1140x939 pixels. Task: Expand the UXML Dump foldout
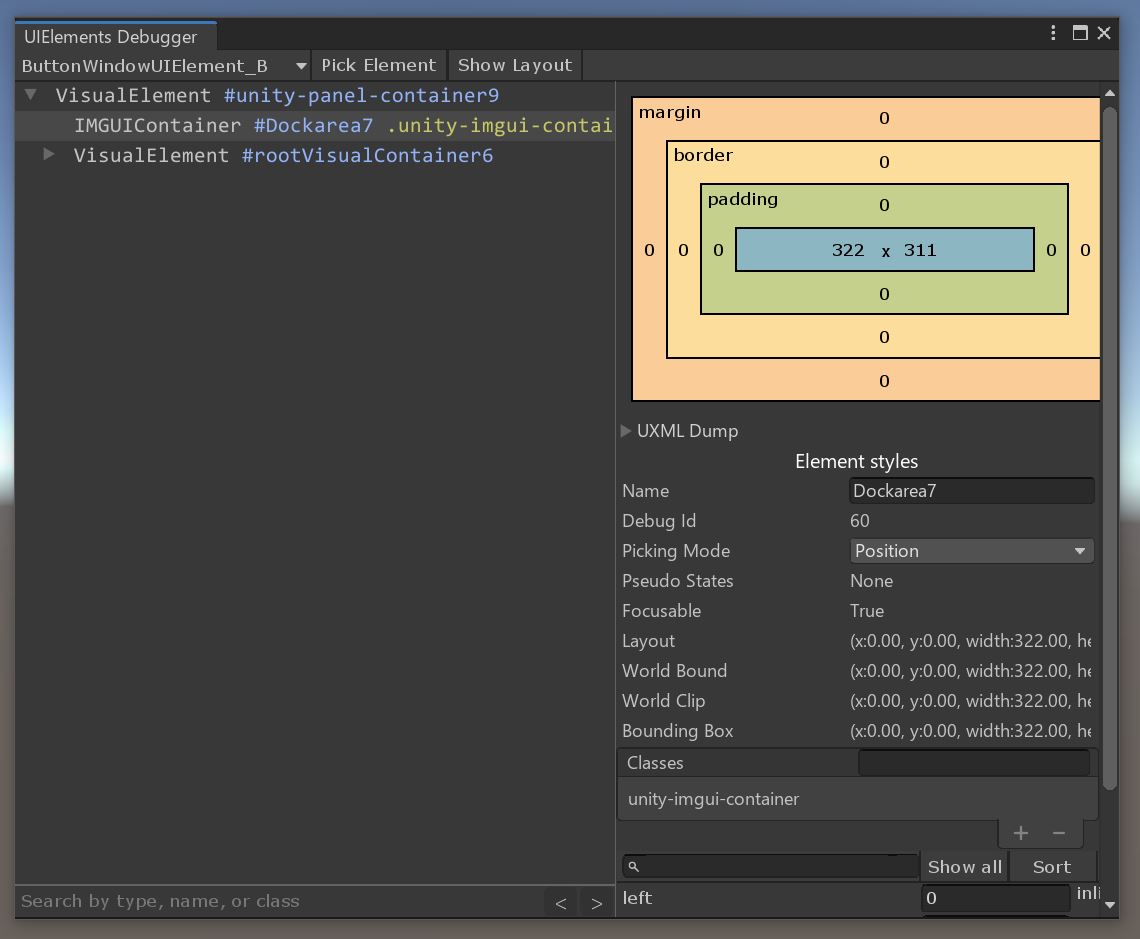coord(625,431)
